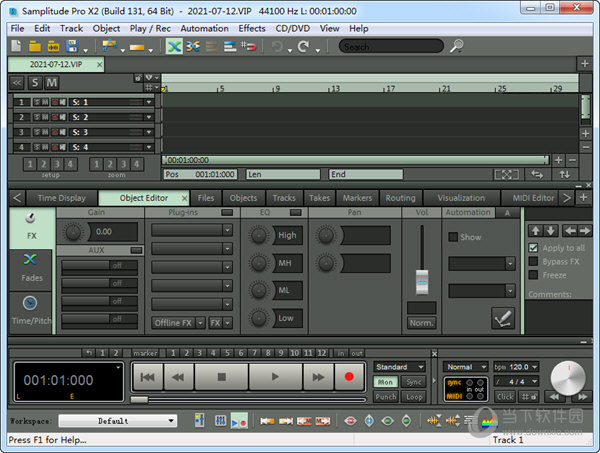The width and height of the screenshot is (600, 453).
Task: Jump to start with the skip-back transport button
Action: 148,377
